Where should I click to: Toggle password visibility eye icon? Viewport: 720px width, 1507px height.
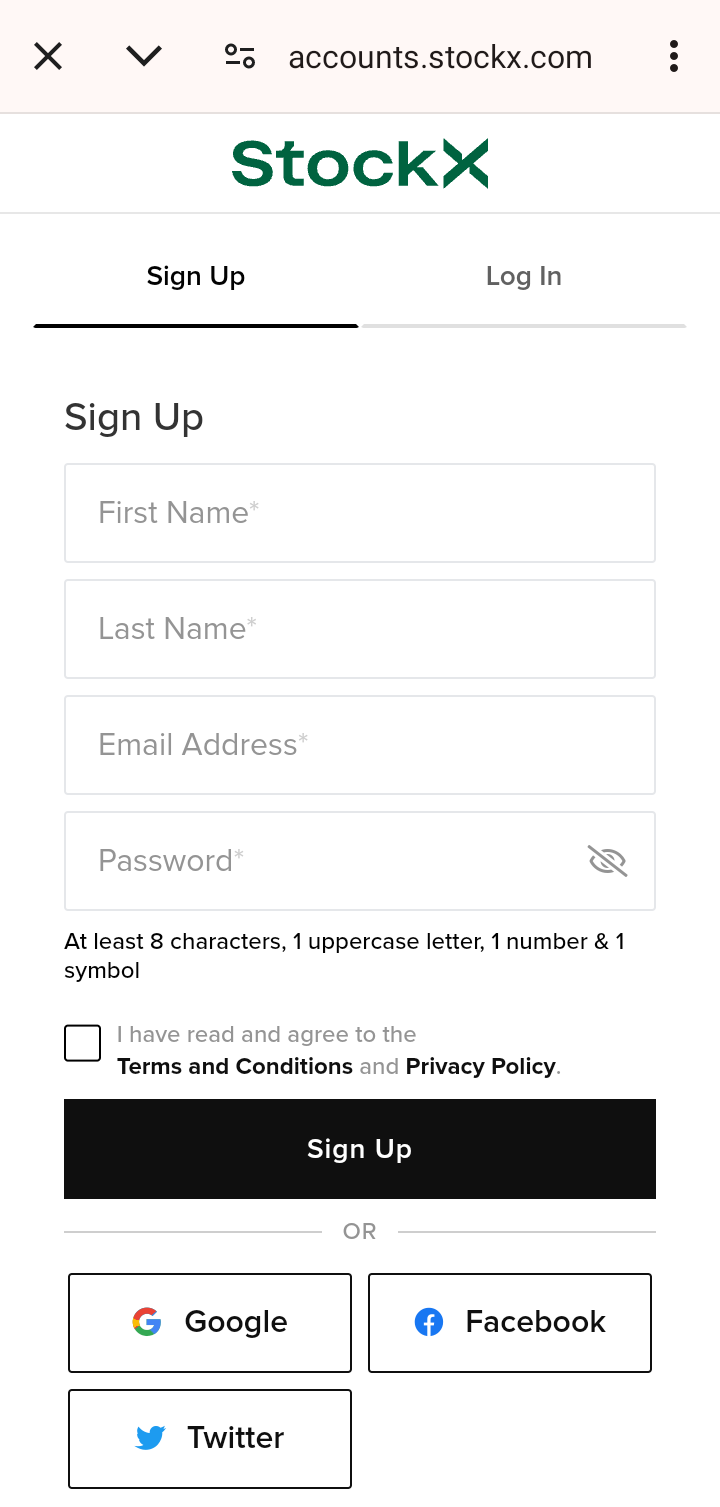pyautogui.click(x=607, y=861)
